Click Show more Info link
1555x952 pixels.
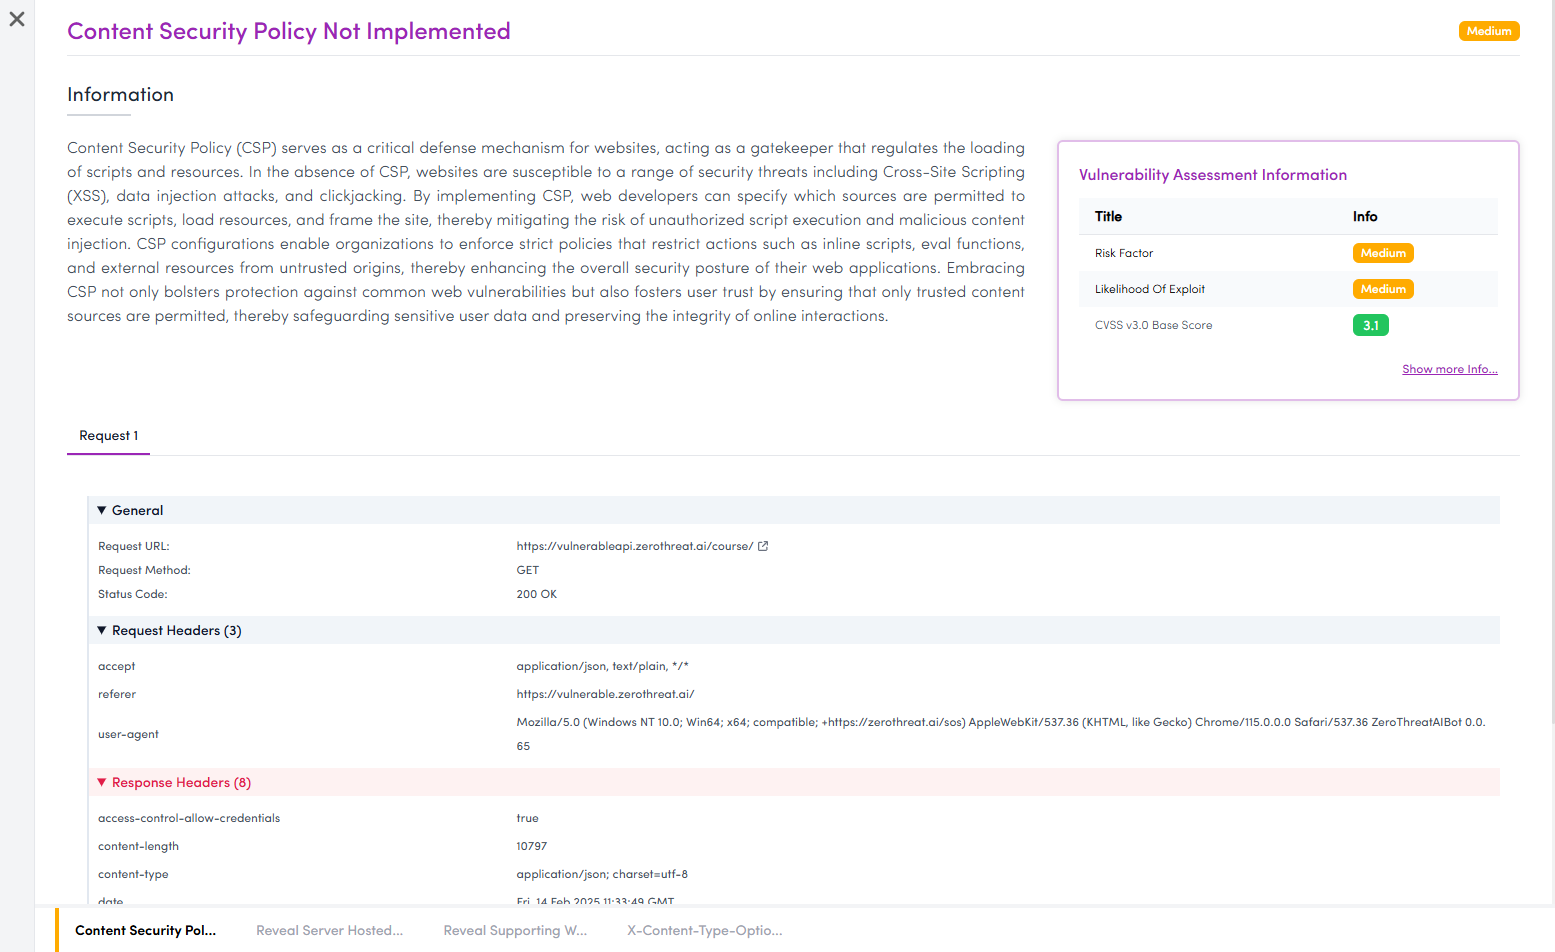(1450, 369)
